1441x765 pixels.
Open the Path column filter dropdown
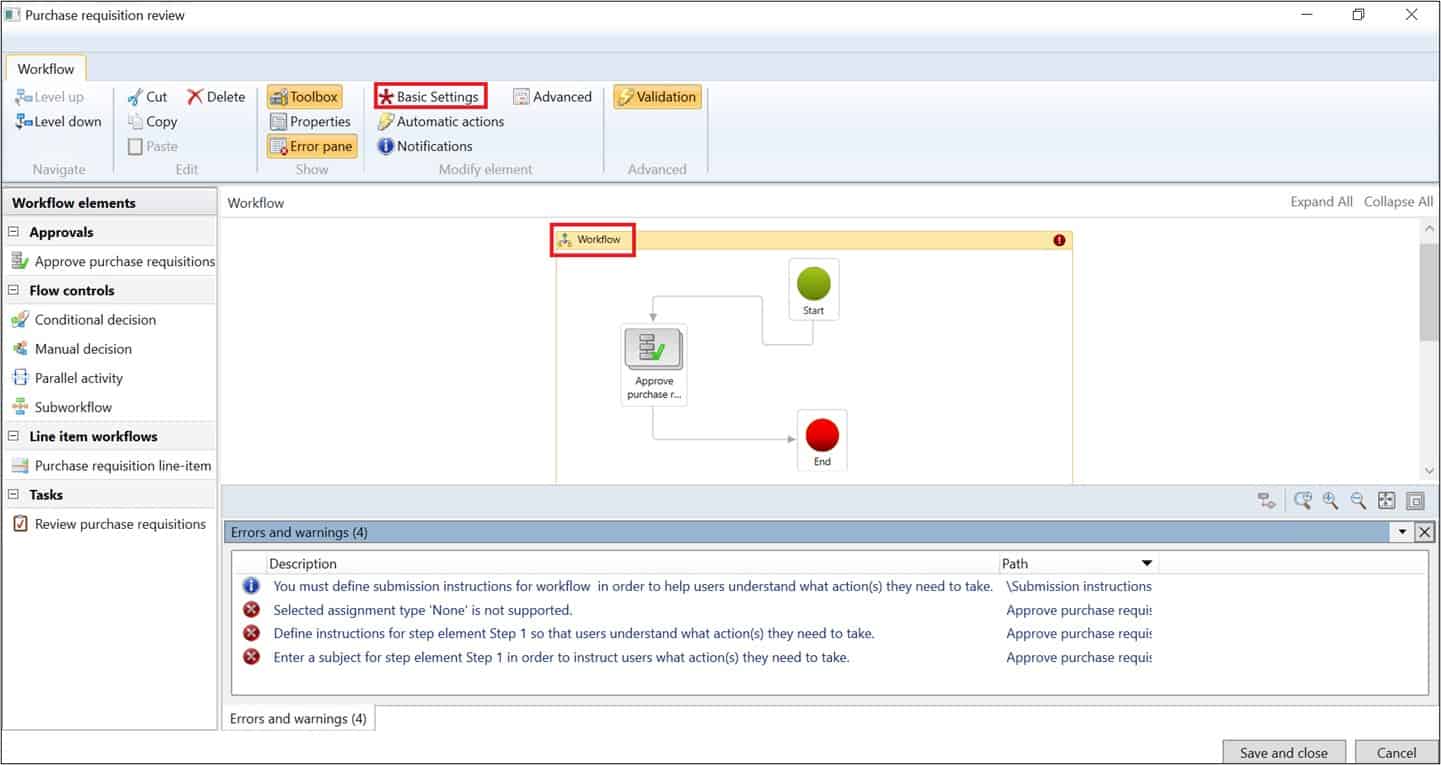[x=1146, y=563]
